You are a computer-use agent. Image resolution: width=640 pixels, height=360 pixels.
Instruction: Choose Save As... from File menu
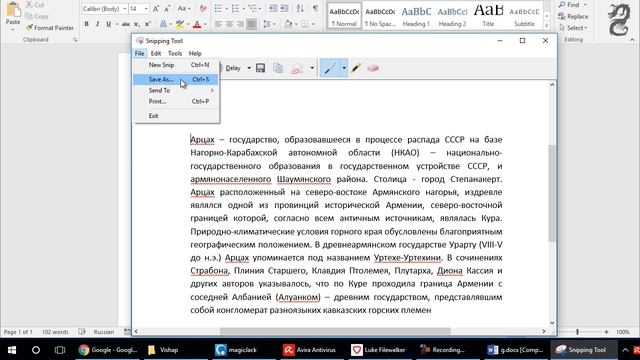coord(176,80)
